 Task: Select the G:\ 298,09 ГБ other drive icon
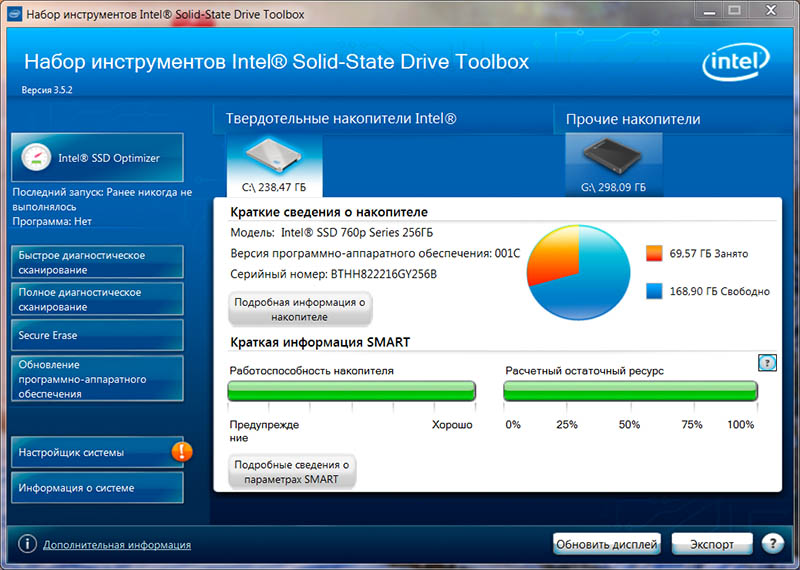614,165
